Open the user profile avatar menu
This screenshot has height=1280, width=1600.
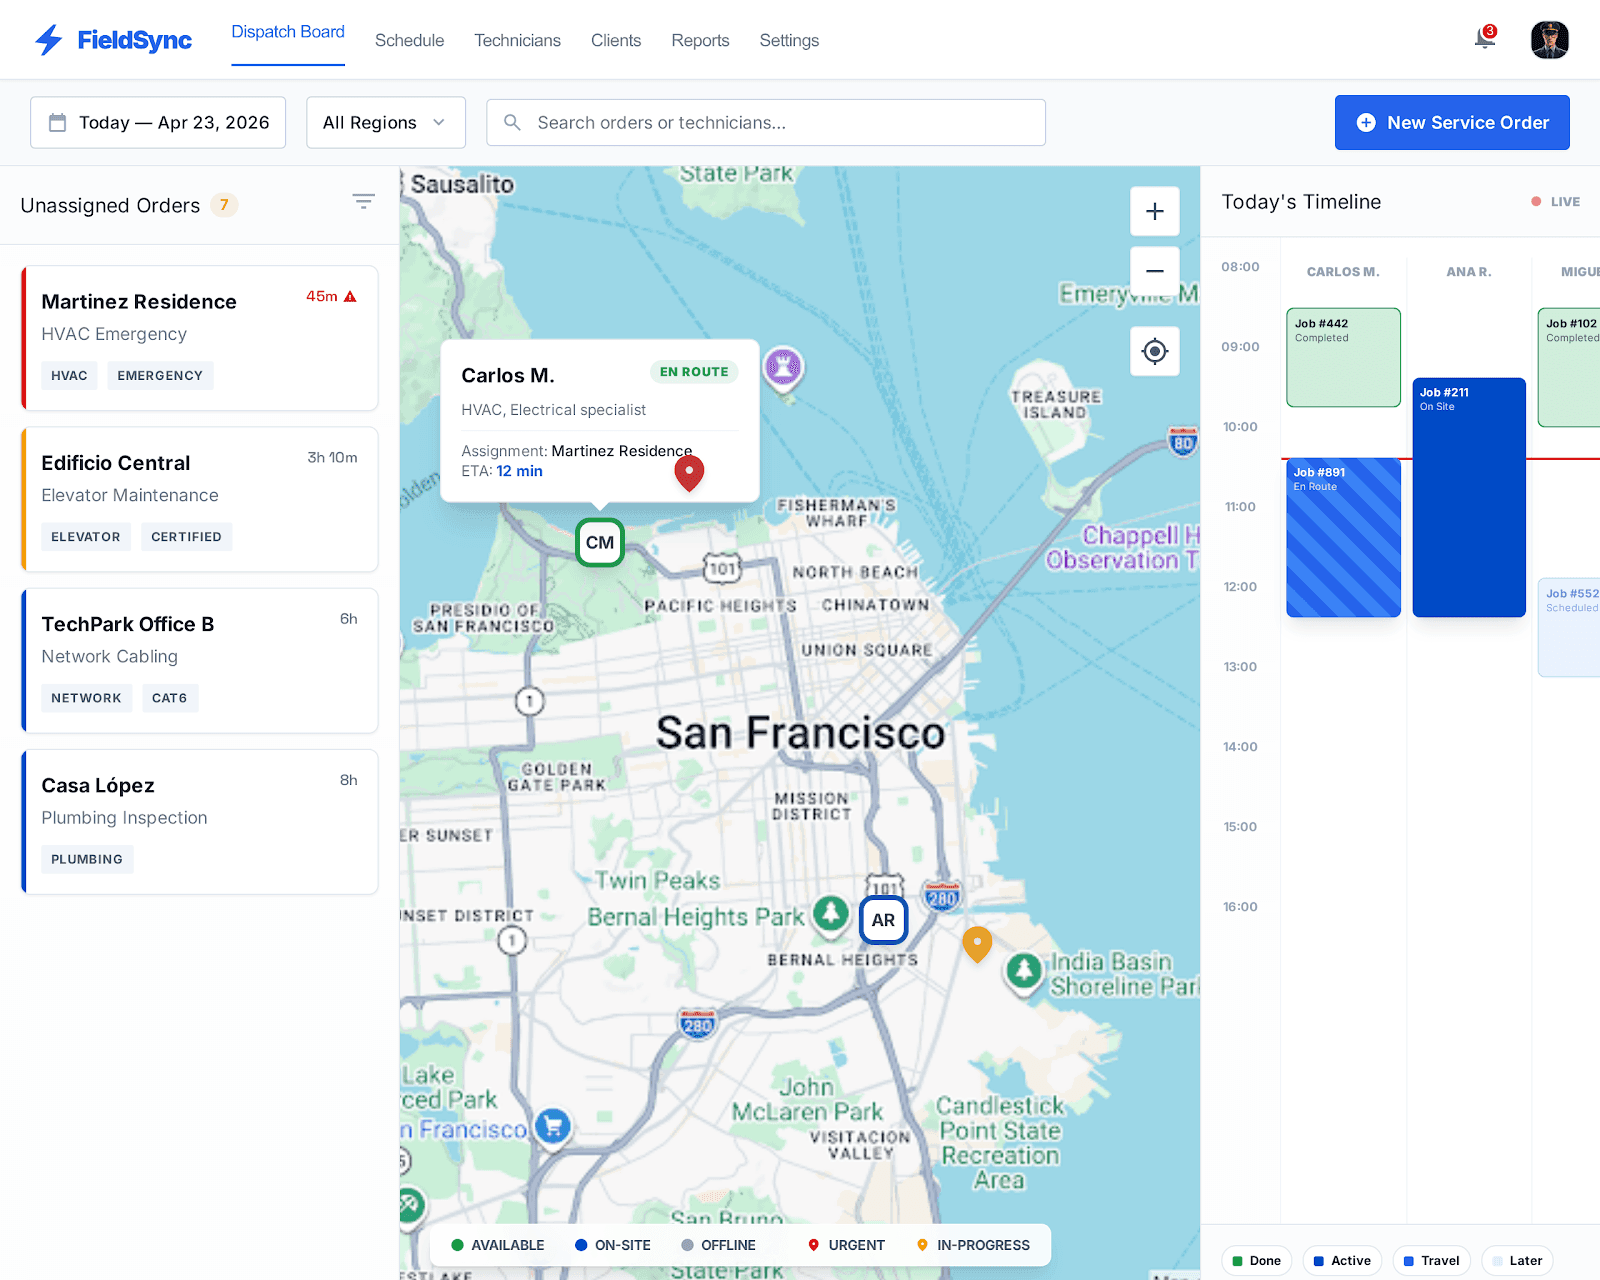pos(1549,40)
